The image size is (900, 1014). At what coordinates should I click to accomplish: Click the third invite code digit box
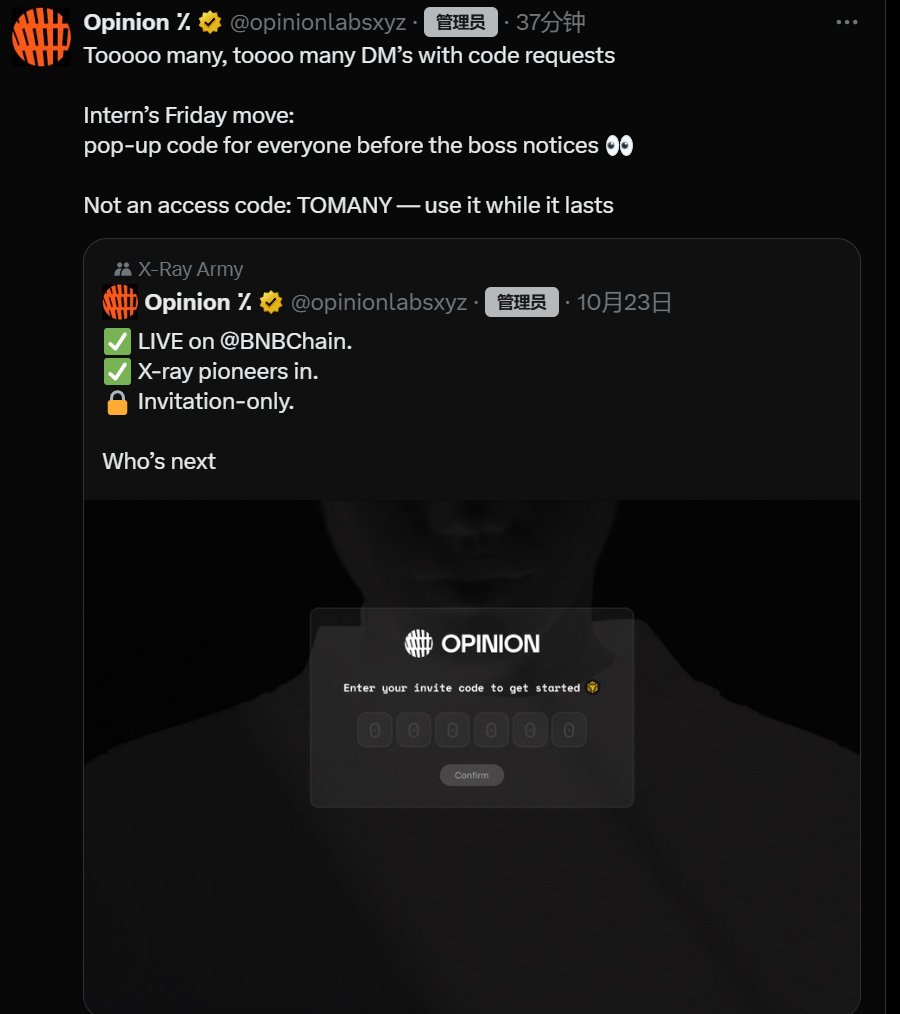(x=453, y=730)
